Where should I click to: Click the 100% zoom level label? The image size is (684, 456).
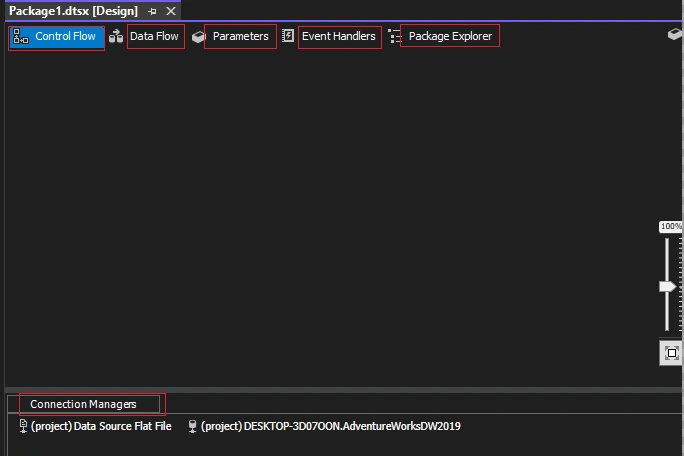click(670, 226)
